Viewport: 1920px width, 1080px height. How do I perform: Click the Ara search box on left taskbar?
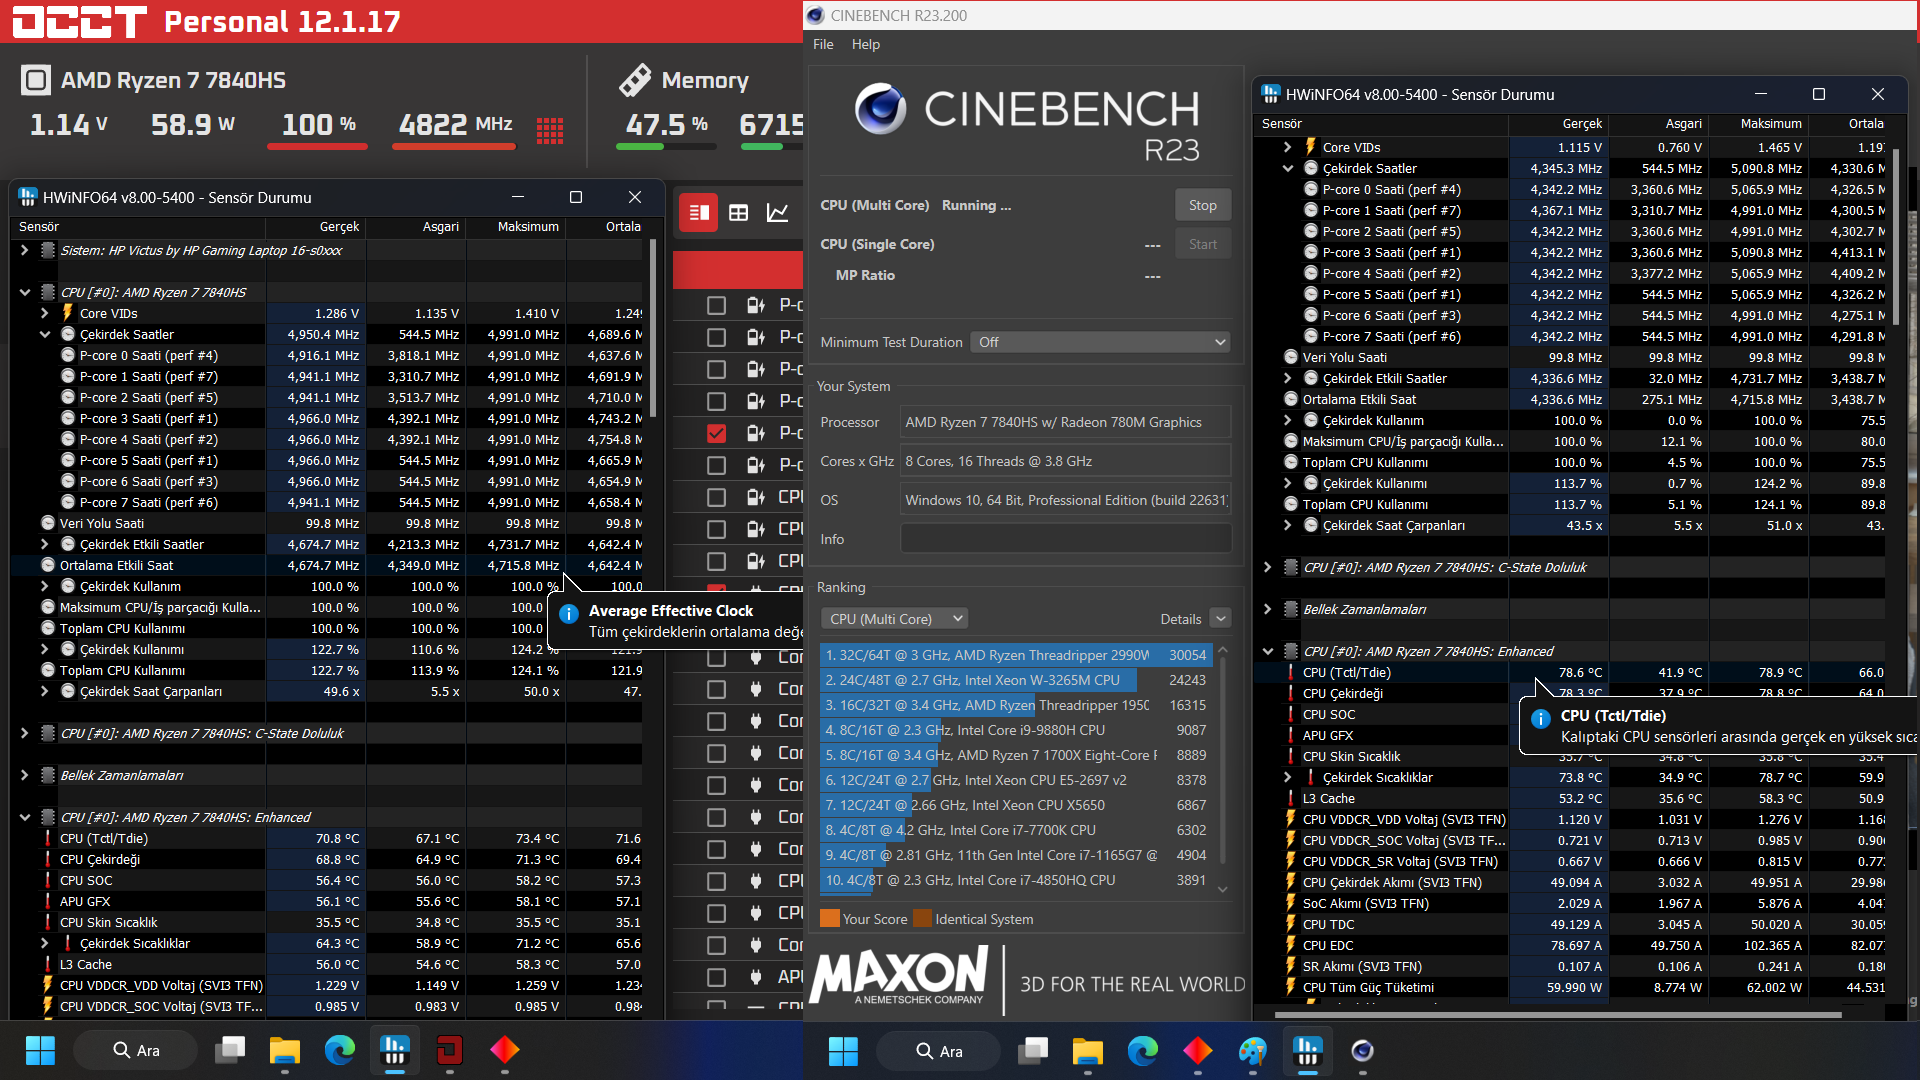pos(136,1050)
